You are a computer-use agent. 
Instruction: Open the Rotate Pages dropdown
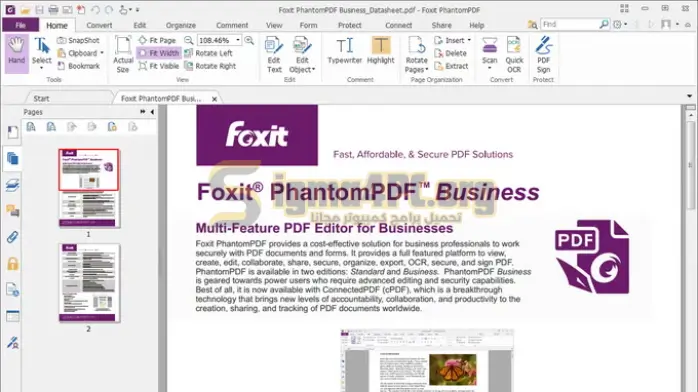[x=416, y=55]
